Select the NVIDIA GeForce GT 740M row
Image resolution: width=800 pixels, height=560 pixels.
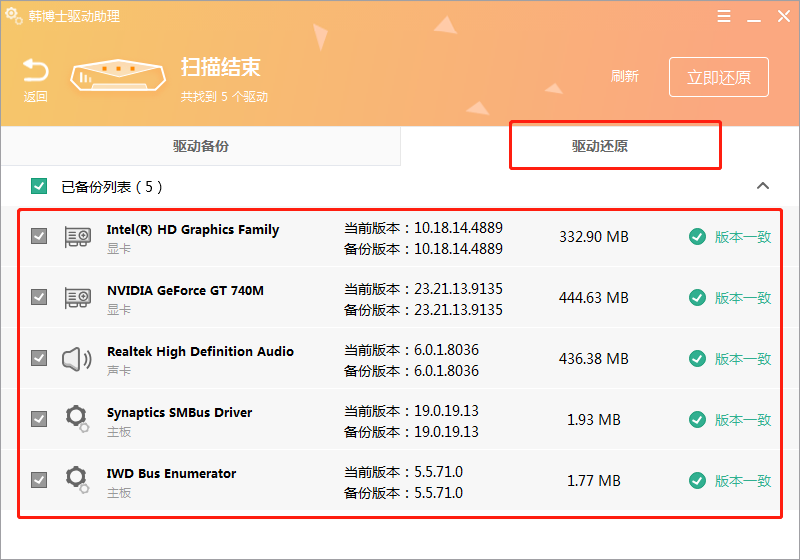(400, 298)
